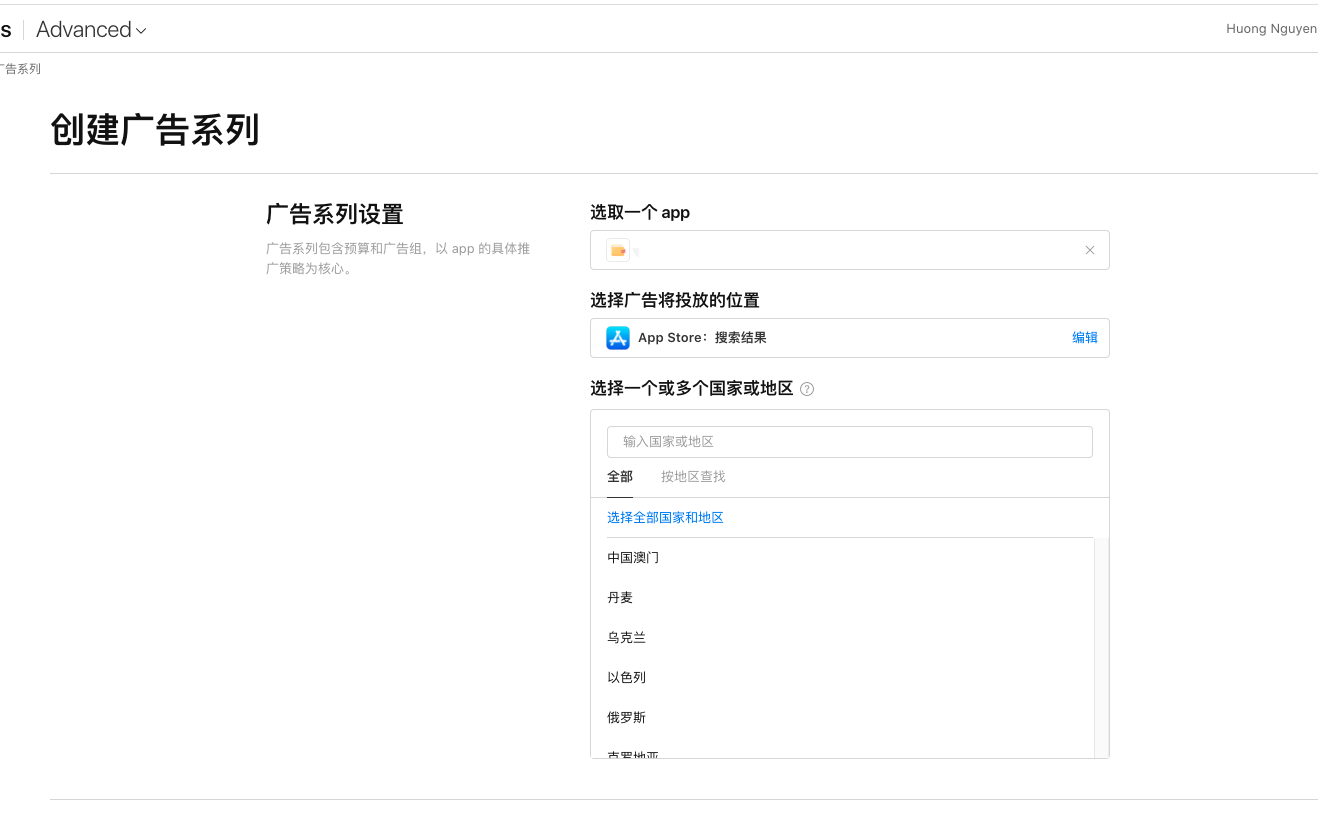Switch to the 全部 tab
Screen dimensions: 1318x816
tap(620, 476)
